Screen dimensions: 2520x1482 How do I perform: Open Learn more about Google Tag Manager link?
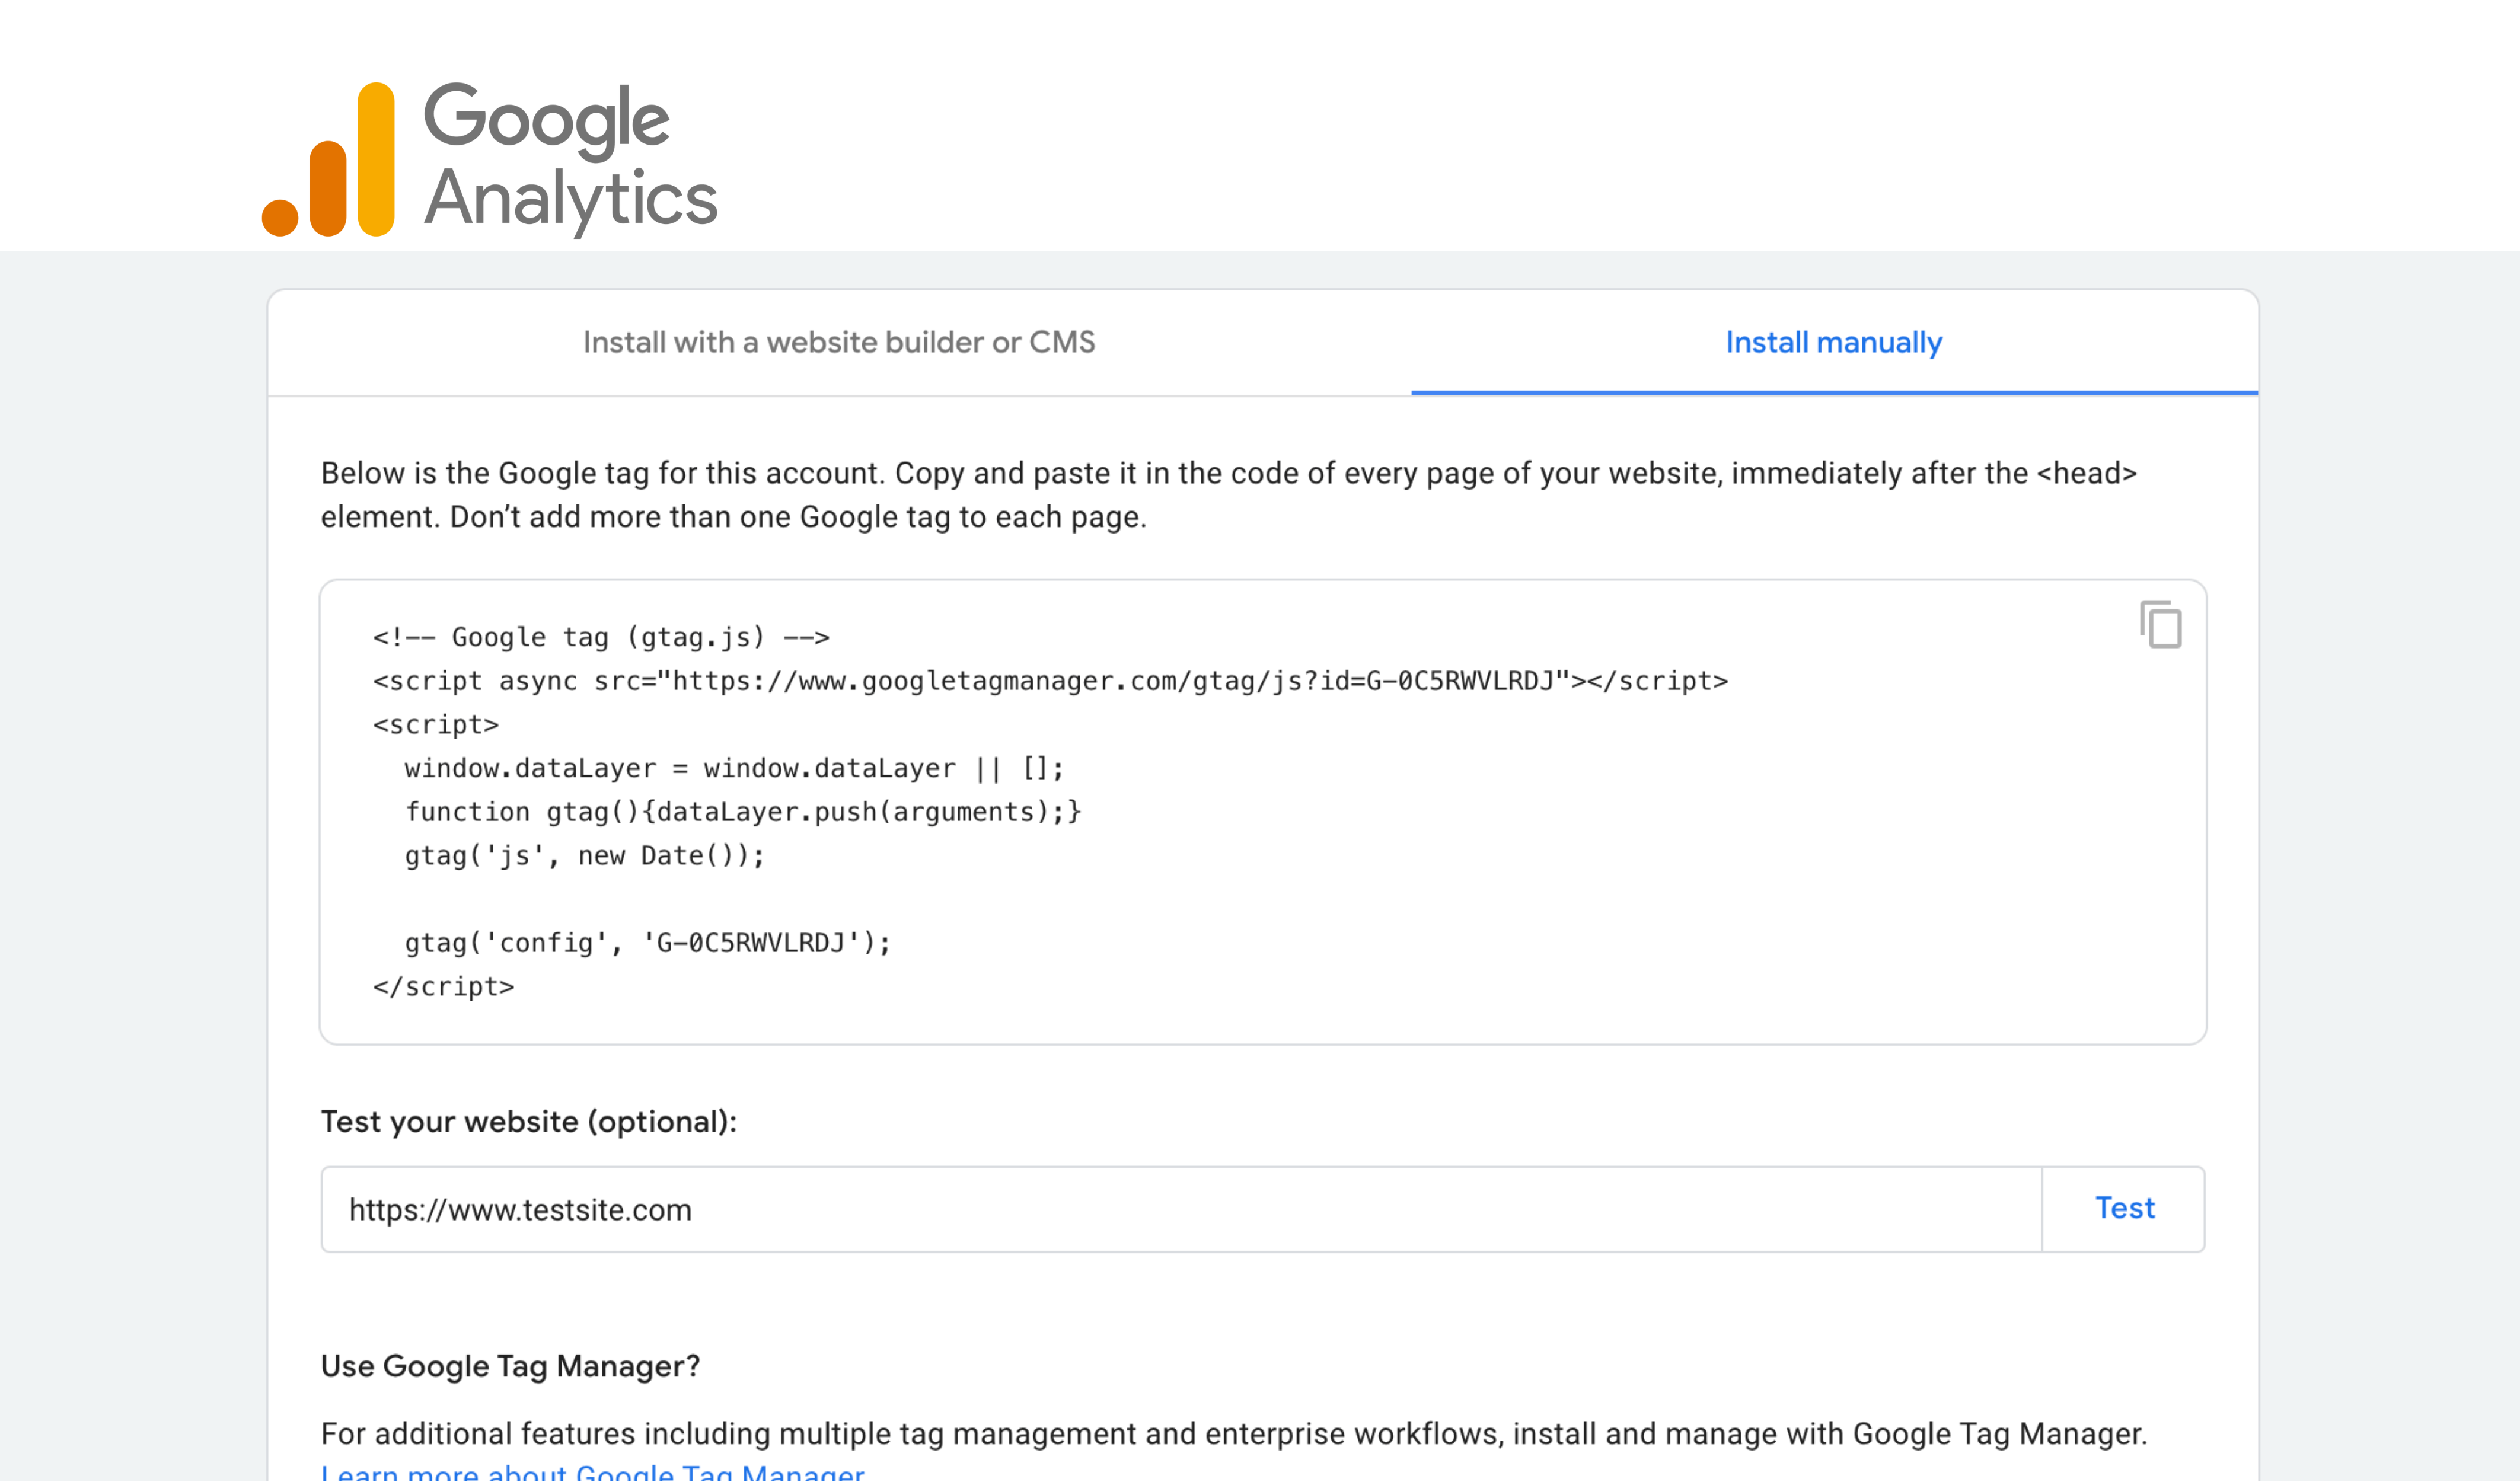(x=592, y=1472)
